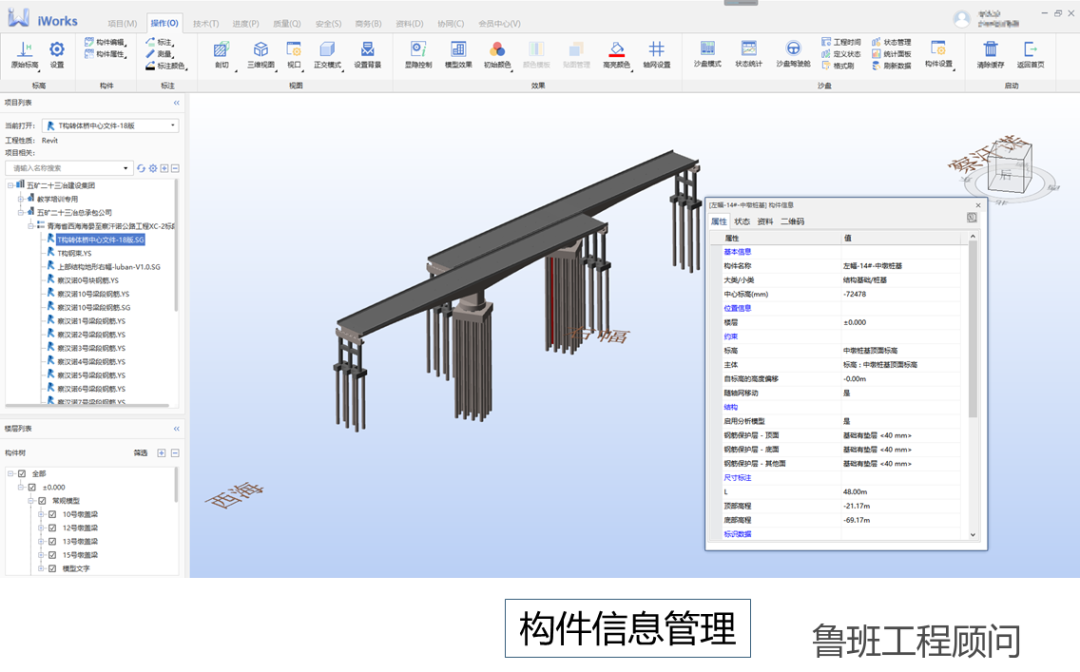The image size is (1080, 672).
Task: Open the 项目(M) ribbon tab
Action: click(123, 23)
